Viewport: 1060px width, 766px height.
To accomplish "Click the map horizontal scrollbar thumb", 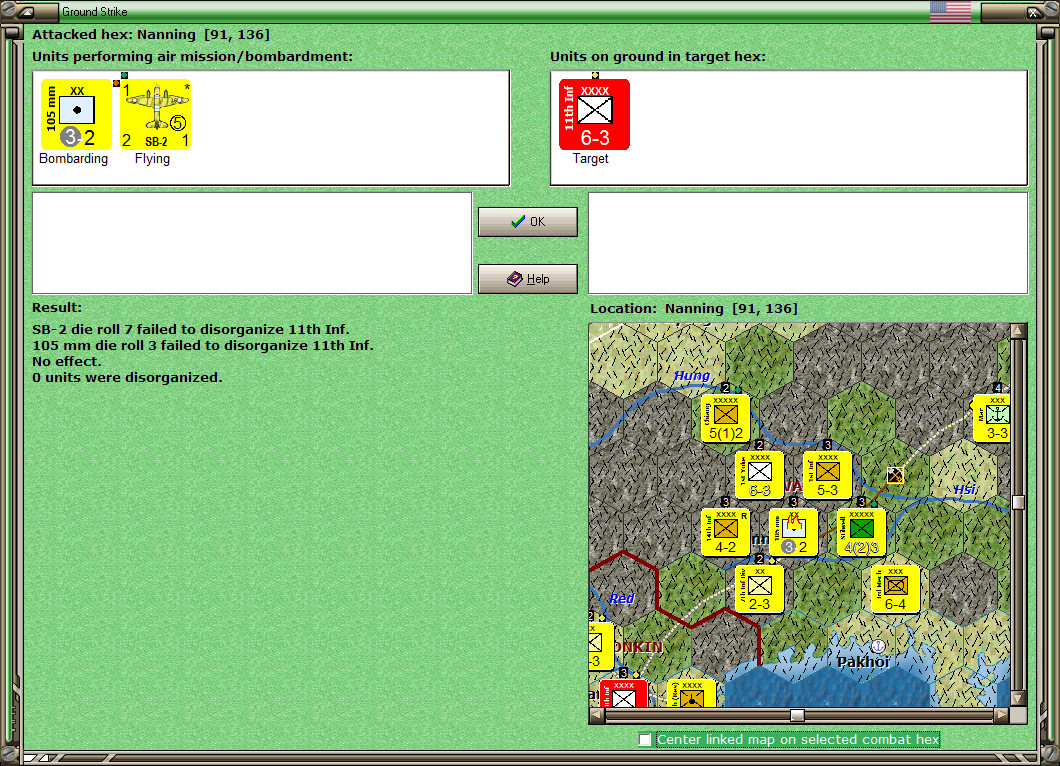I will pyautogui.click(x=798, y=715).
